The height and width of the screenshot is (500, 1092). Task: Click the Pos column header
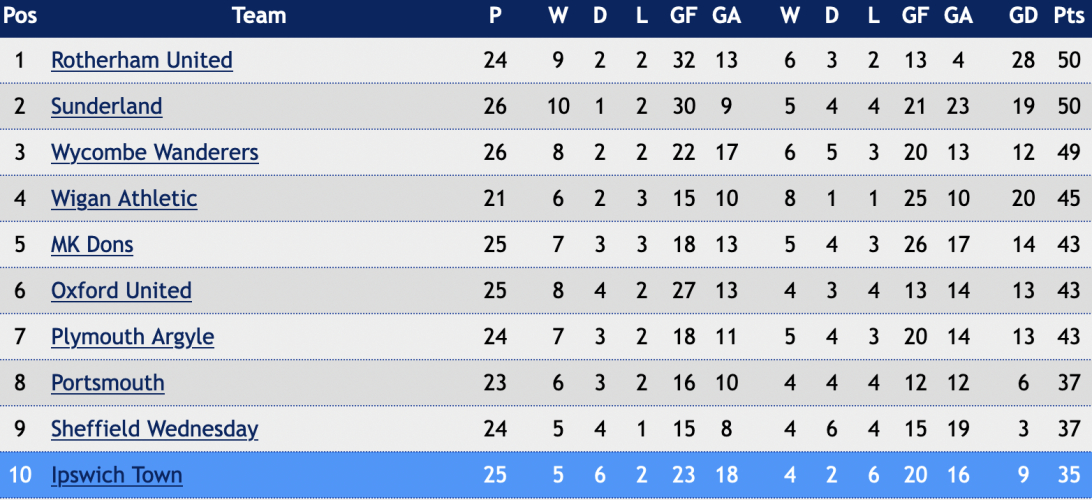point(20,15)
